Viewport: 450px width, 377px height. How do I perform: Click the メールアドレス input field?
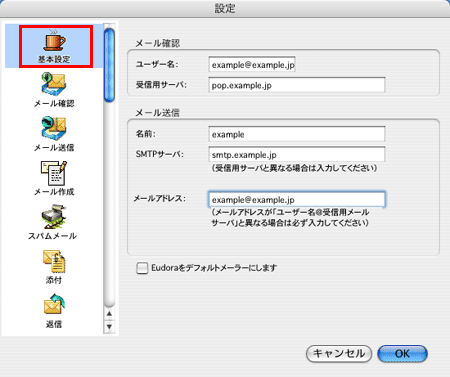click(297, 199)
